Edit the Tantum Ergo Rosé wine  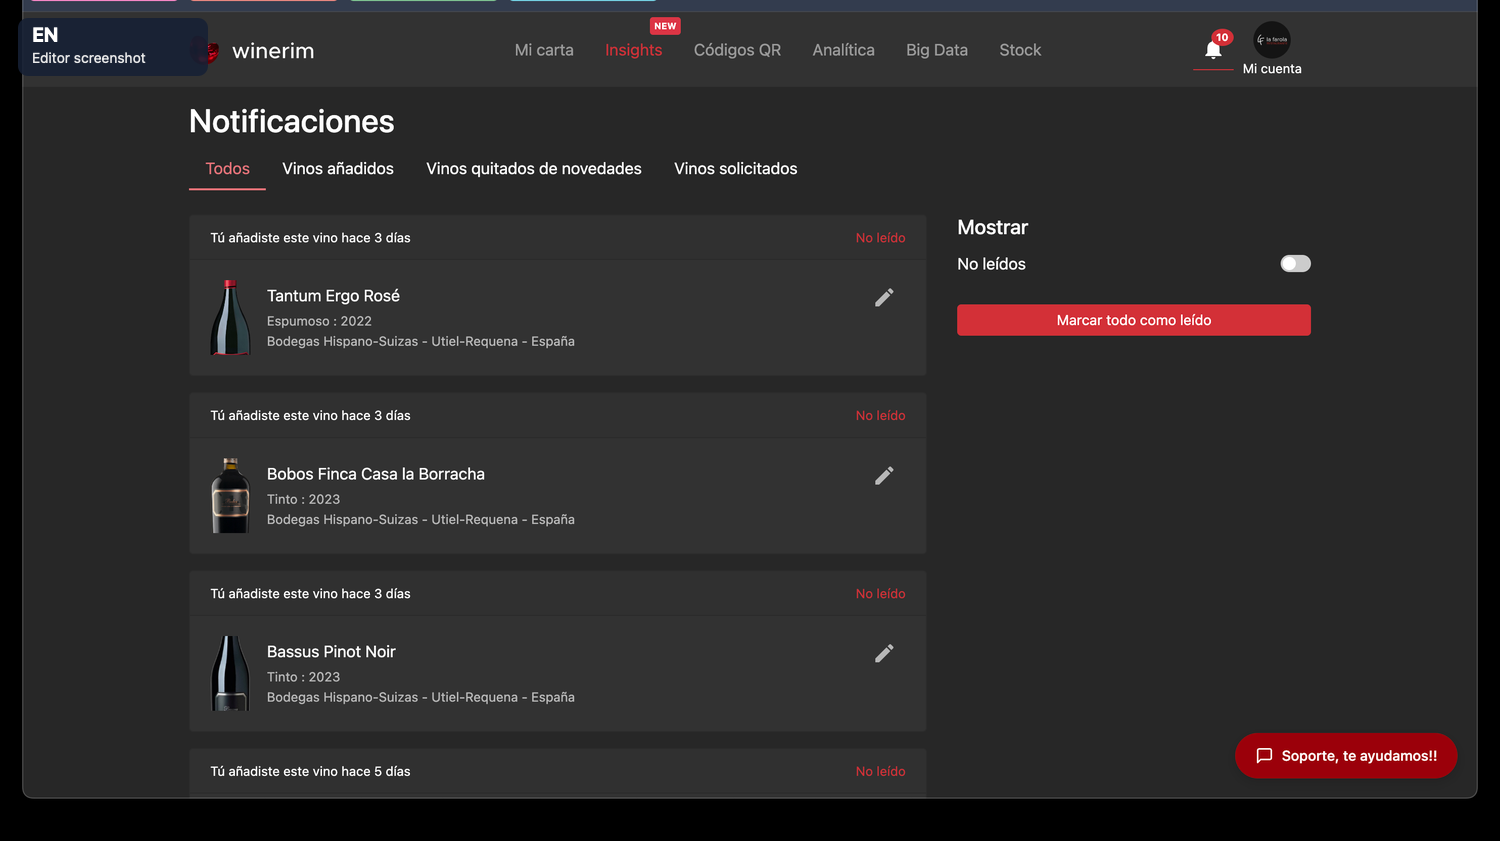click(884, 298)
